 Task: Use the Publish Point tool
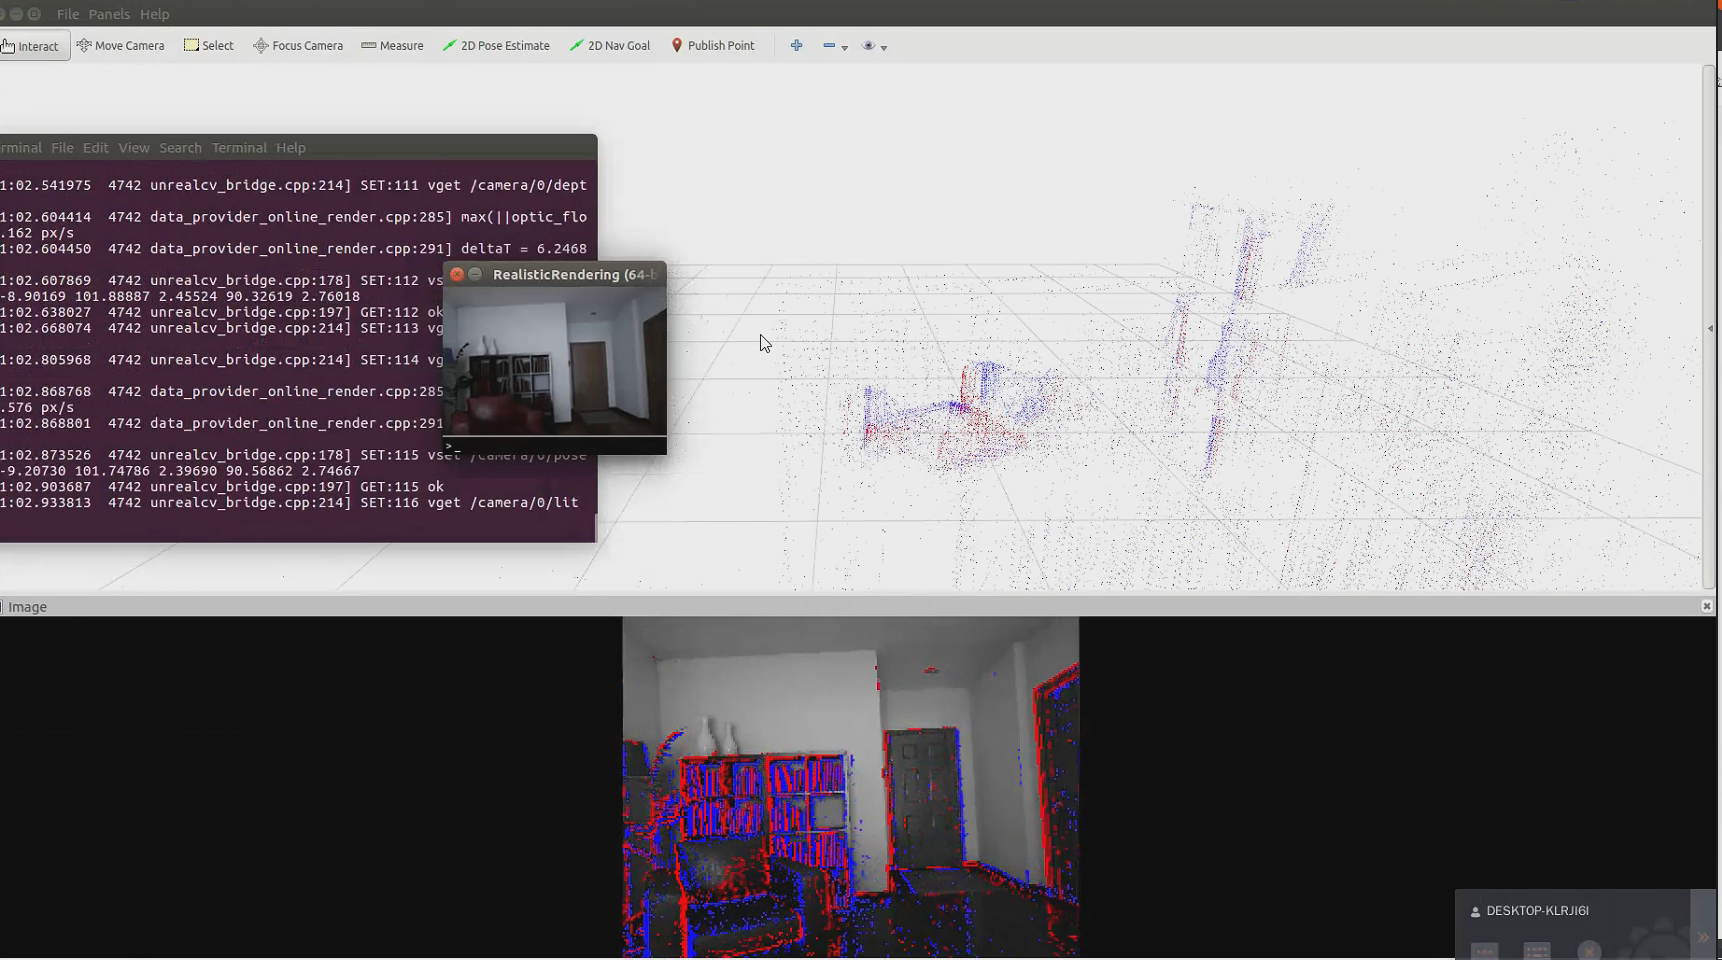pos(712,45)
